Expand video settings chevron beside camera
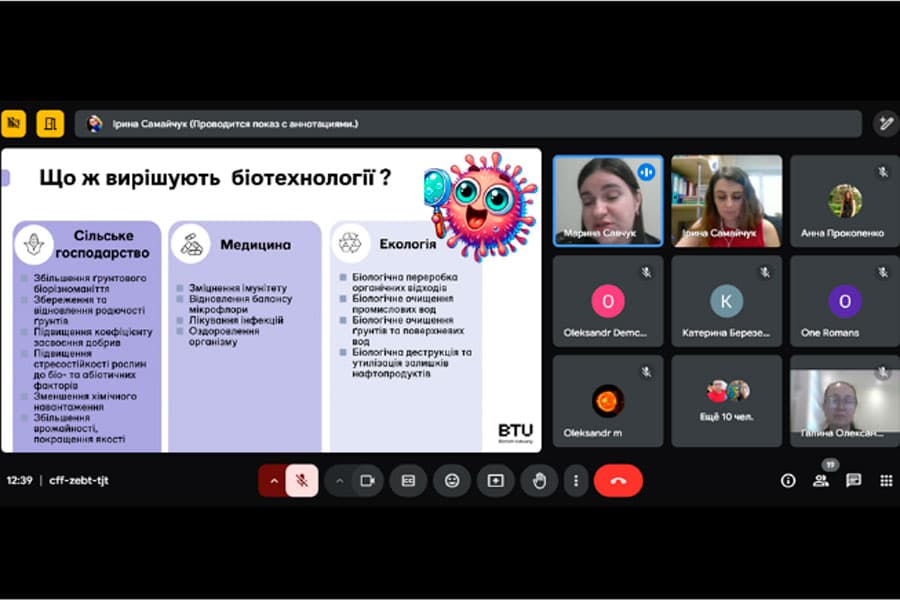The height and width of the screenshot is (600, 900). click(x=339, y=481)
